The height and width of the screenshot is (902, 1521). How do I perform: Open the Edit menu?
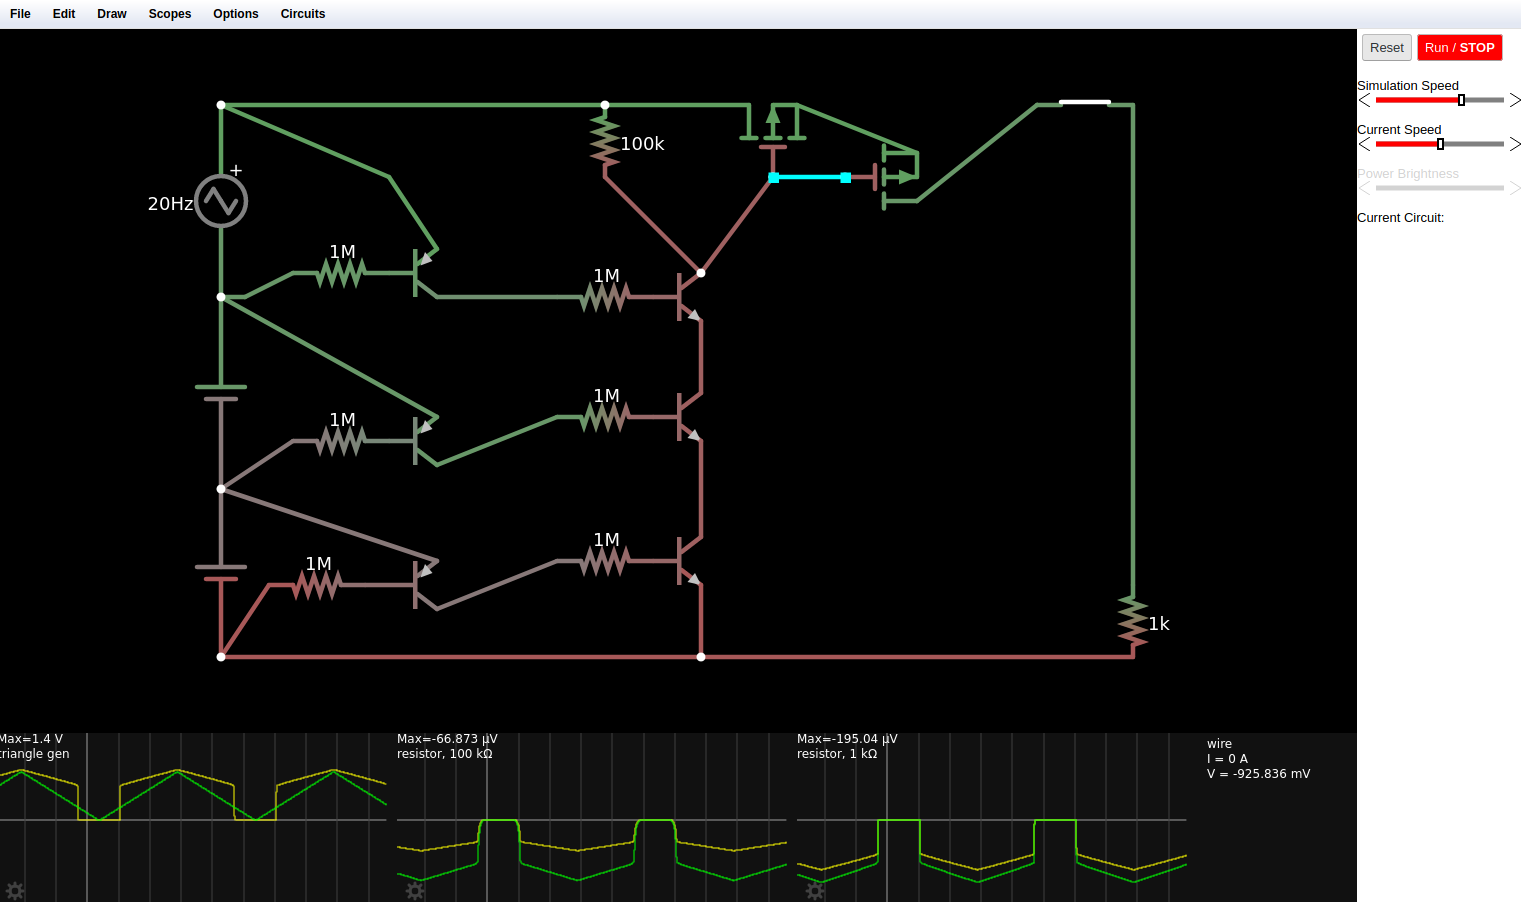click(x=64, y=14)
